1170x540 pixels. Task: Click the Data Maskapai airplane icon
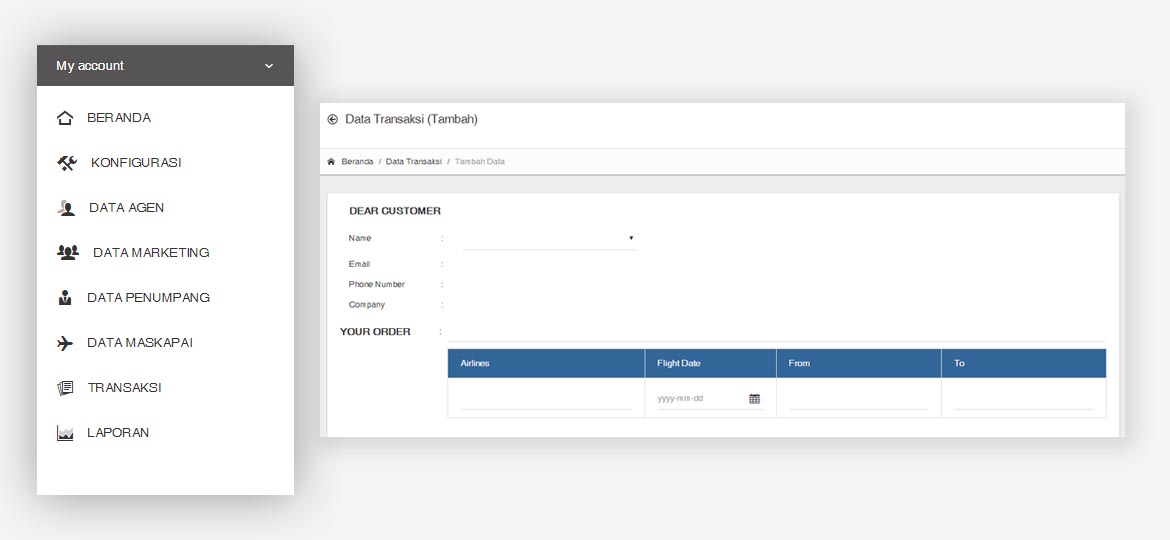coord(65,343)
